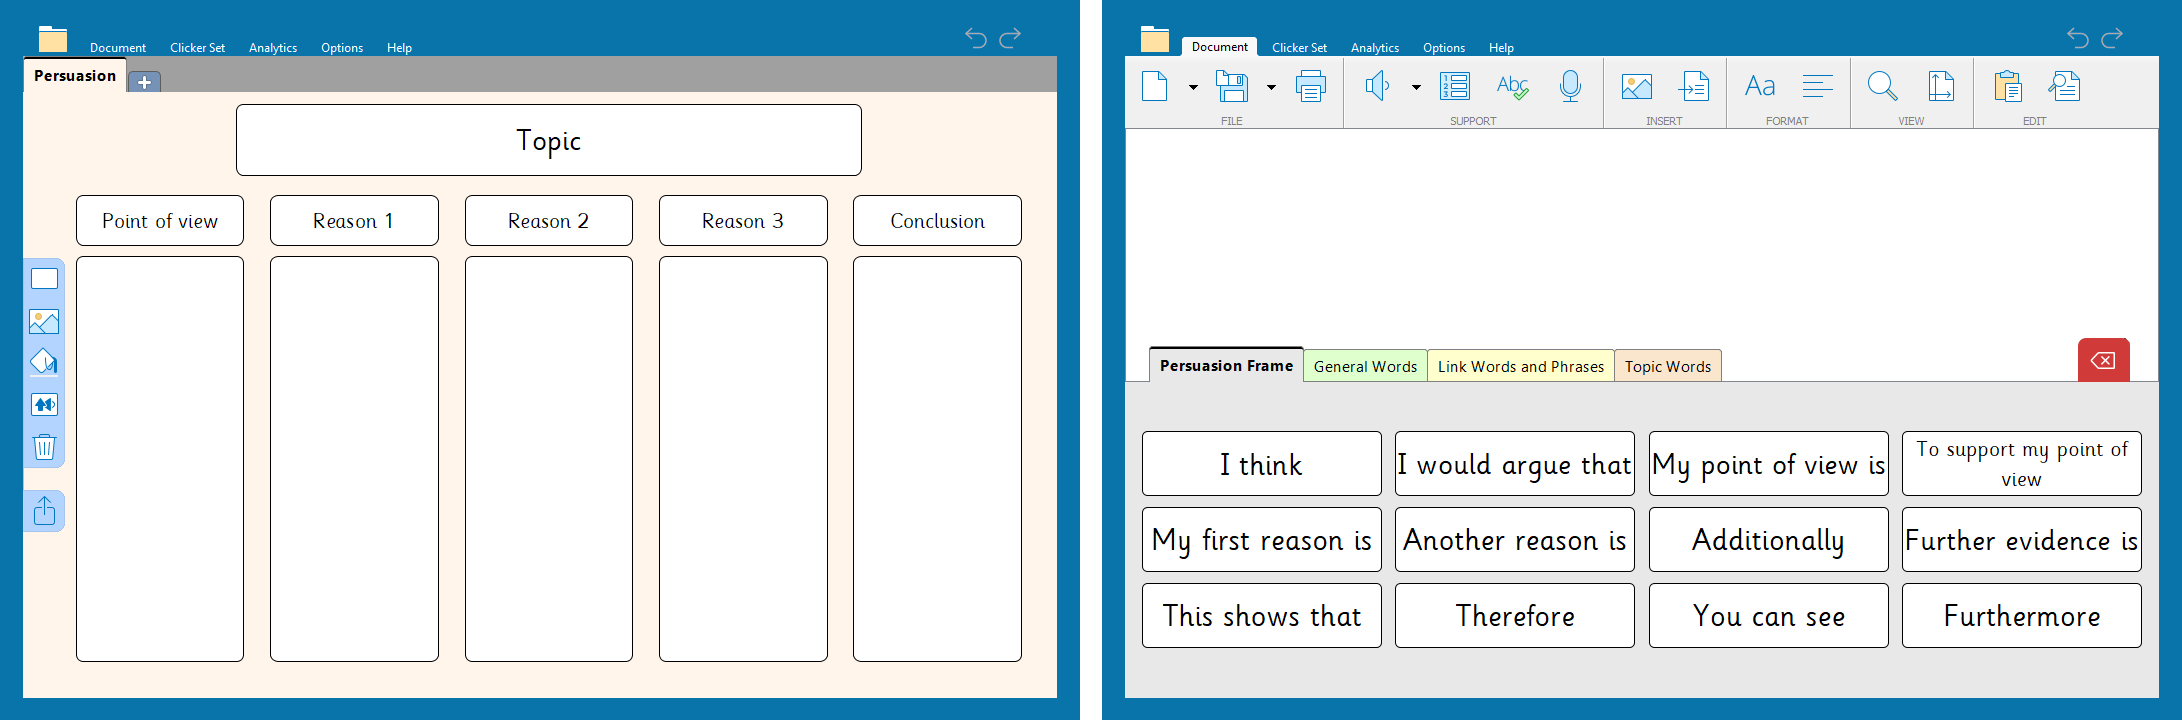2182x720 pixels.
Task: Expand the dropdown arrow beside New document
Action: (1193, 88)
